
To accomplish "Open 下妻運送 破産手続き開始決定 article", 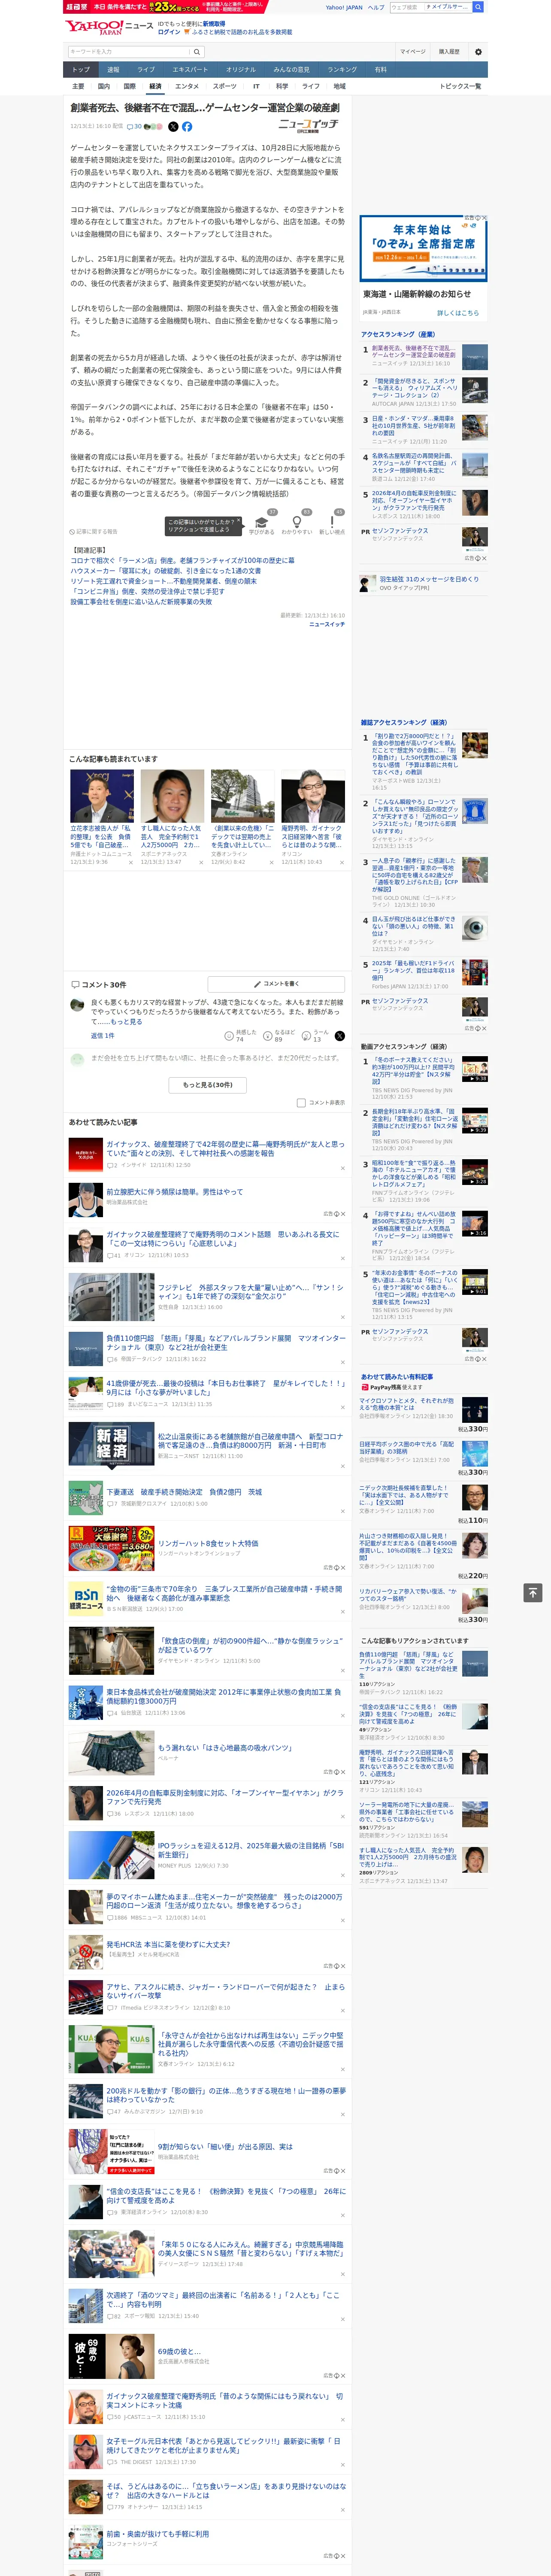I will coord(184,1492).
